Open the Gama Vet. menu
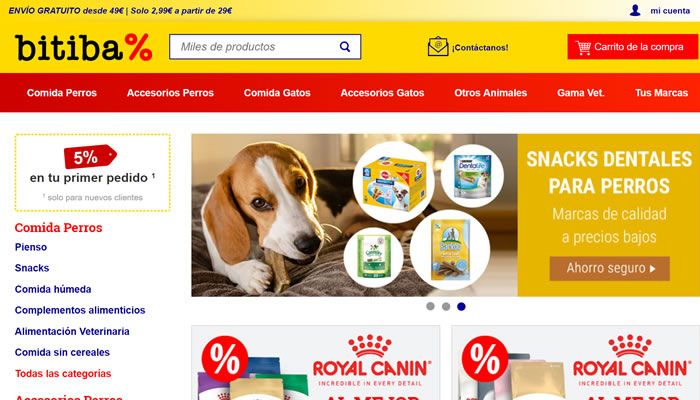700x400 pixels. 580,93
